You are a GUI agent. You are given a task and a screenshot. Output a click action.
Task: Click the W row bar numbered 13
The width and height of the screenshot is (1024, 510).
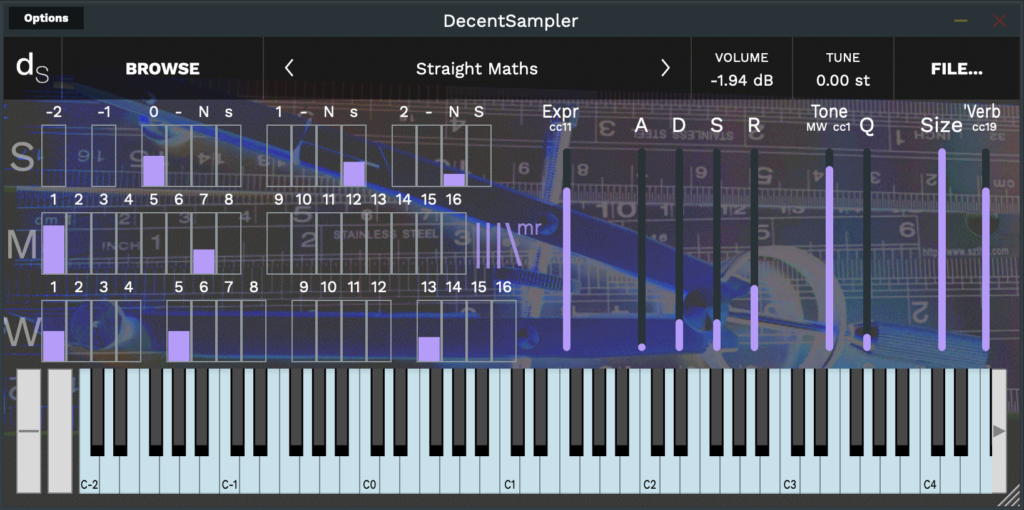click(429, 330)
